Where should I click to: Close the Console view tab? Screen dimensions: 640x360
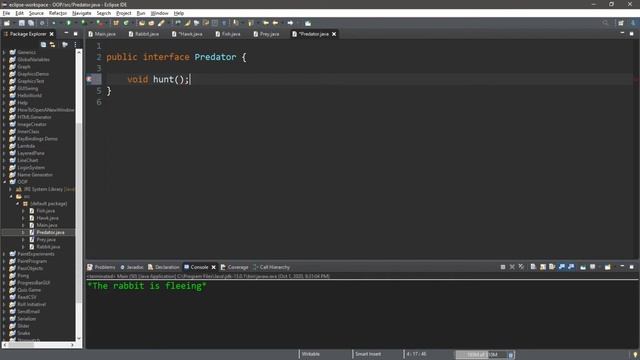pyautogui.click(x=213, y=267)
